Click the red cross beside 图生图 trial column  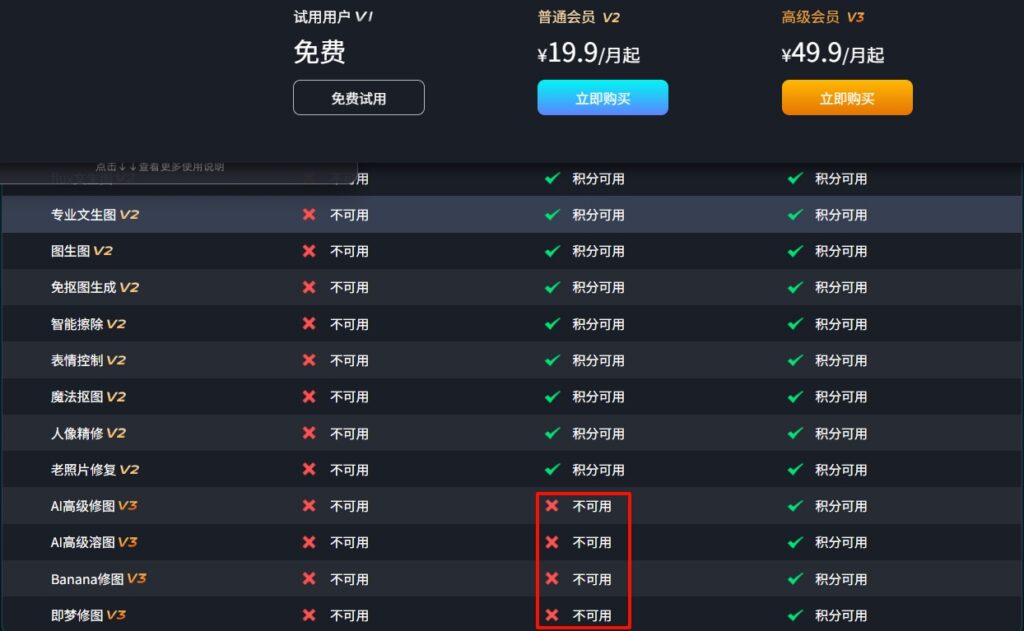308,251
